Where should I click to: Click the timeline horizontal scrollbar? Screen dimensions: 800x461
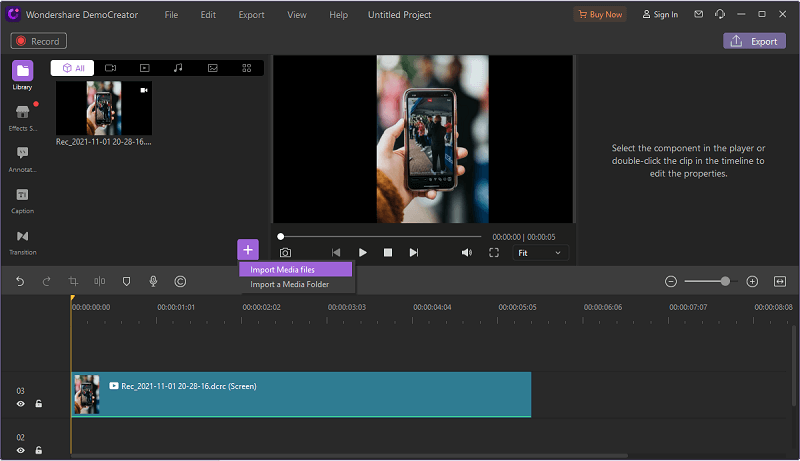point(349,455)
